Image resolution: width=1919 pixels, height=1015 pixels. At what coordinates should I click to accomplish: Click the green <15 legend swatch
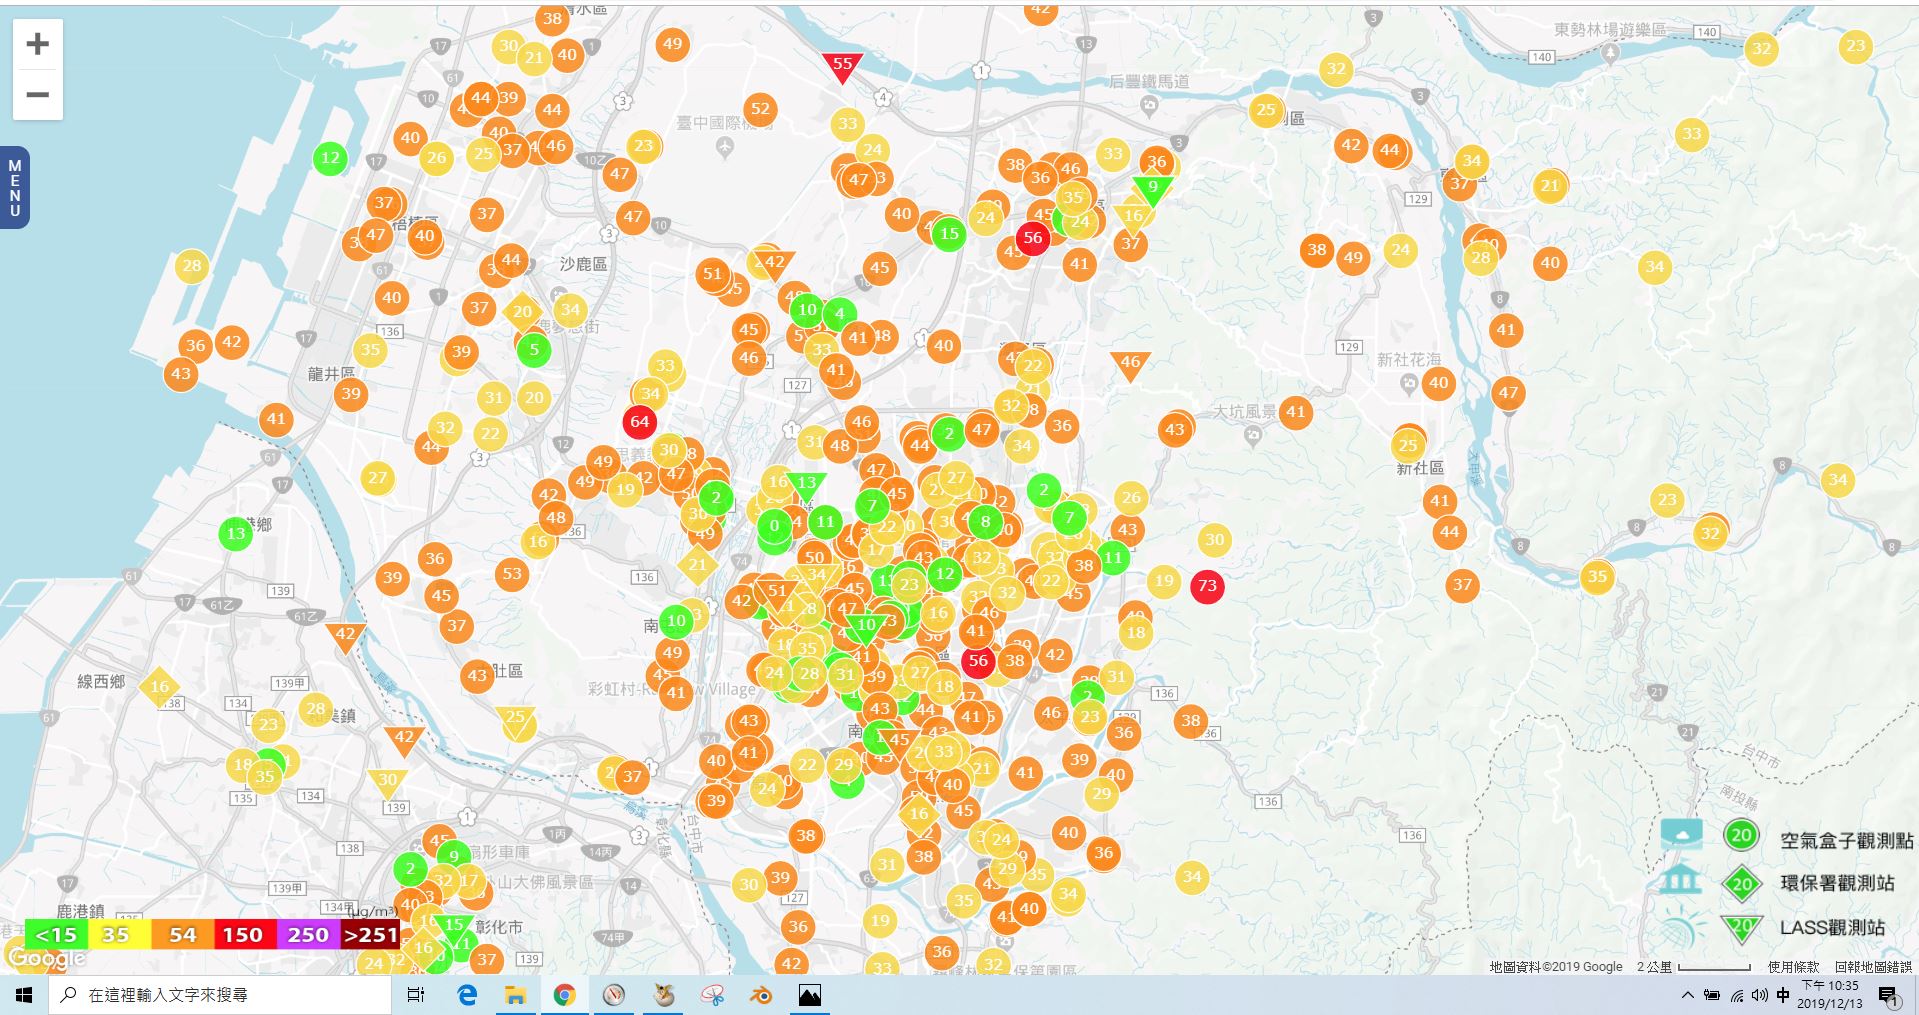click(x=56, y=935)
